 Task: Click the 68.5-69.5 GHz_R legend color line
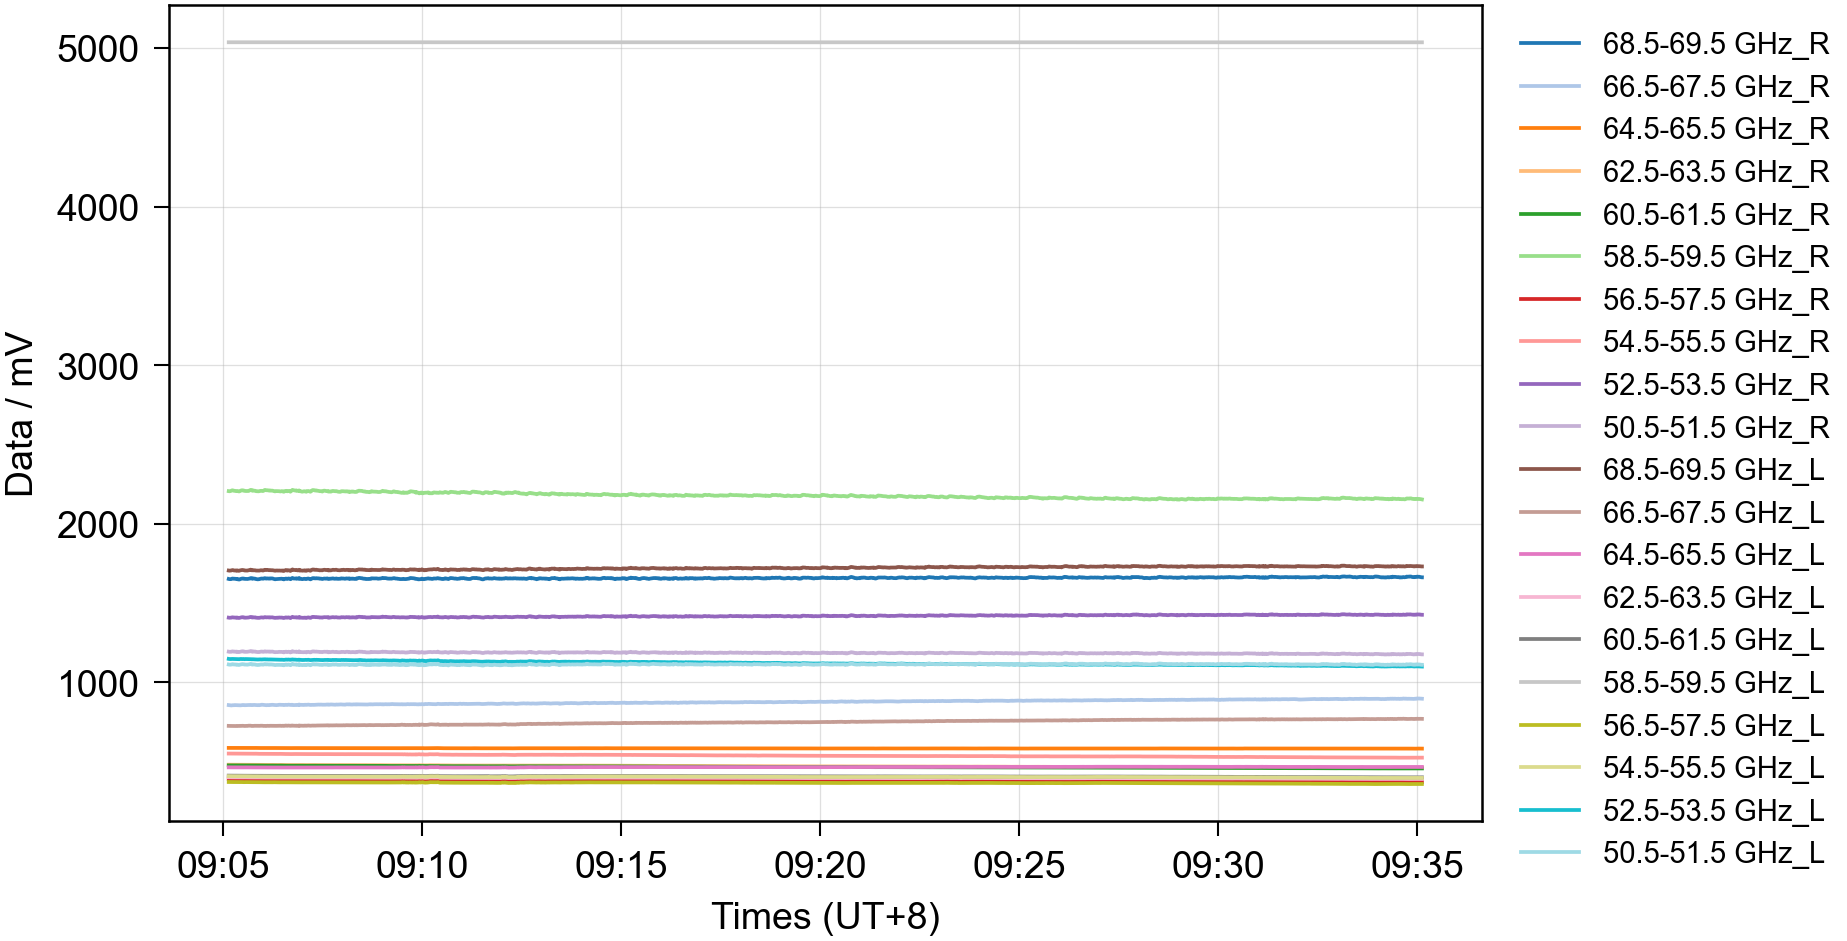pos(1549,44)
